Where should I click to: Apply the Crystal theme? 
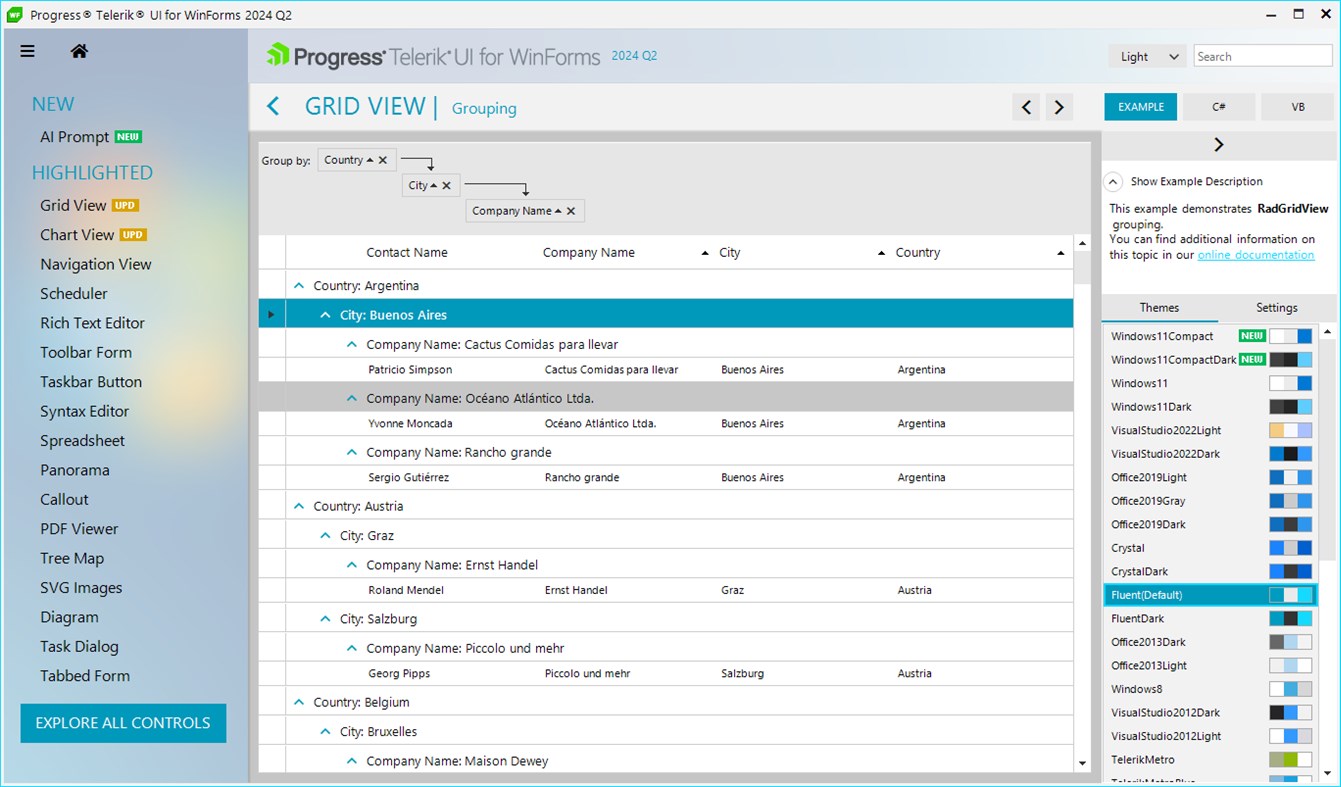point(1210,548)
